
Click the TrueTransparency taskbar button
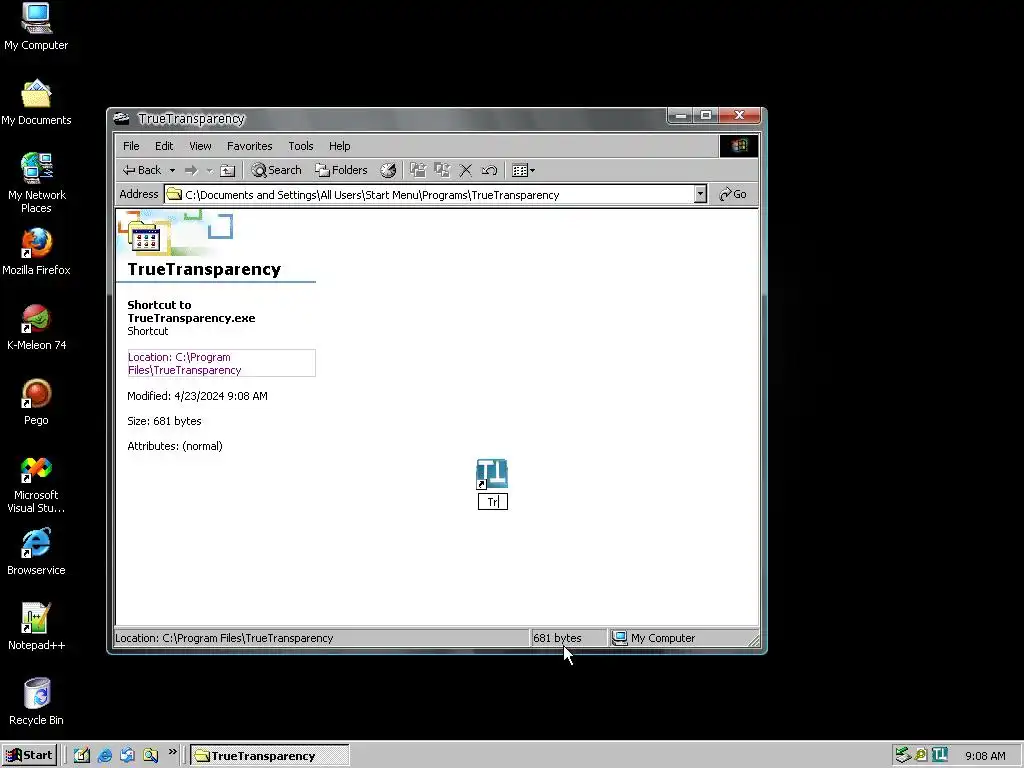pyautogui.click(x=270, y=756)
